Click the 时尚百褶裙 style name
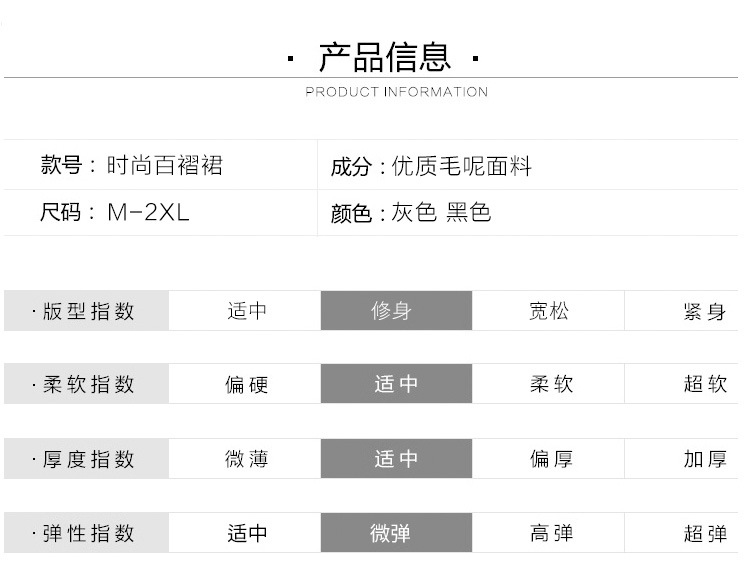750x569 pixels. pos(164,165)
